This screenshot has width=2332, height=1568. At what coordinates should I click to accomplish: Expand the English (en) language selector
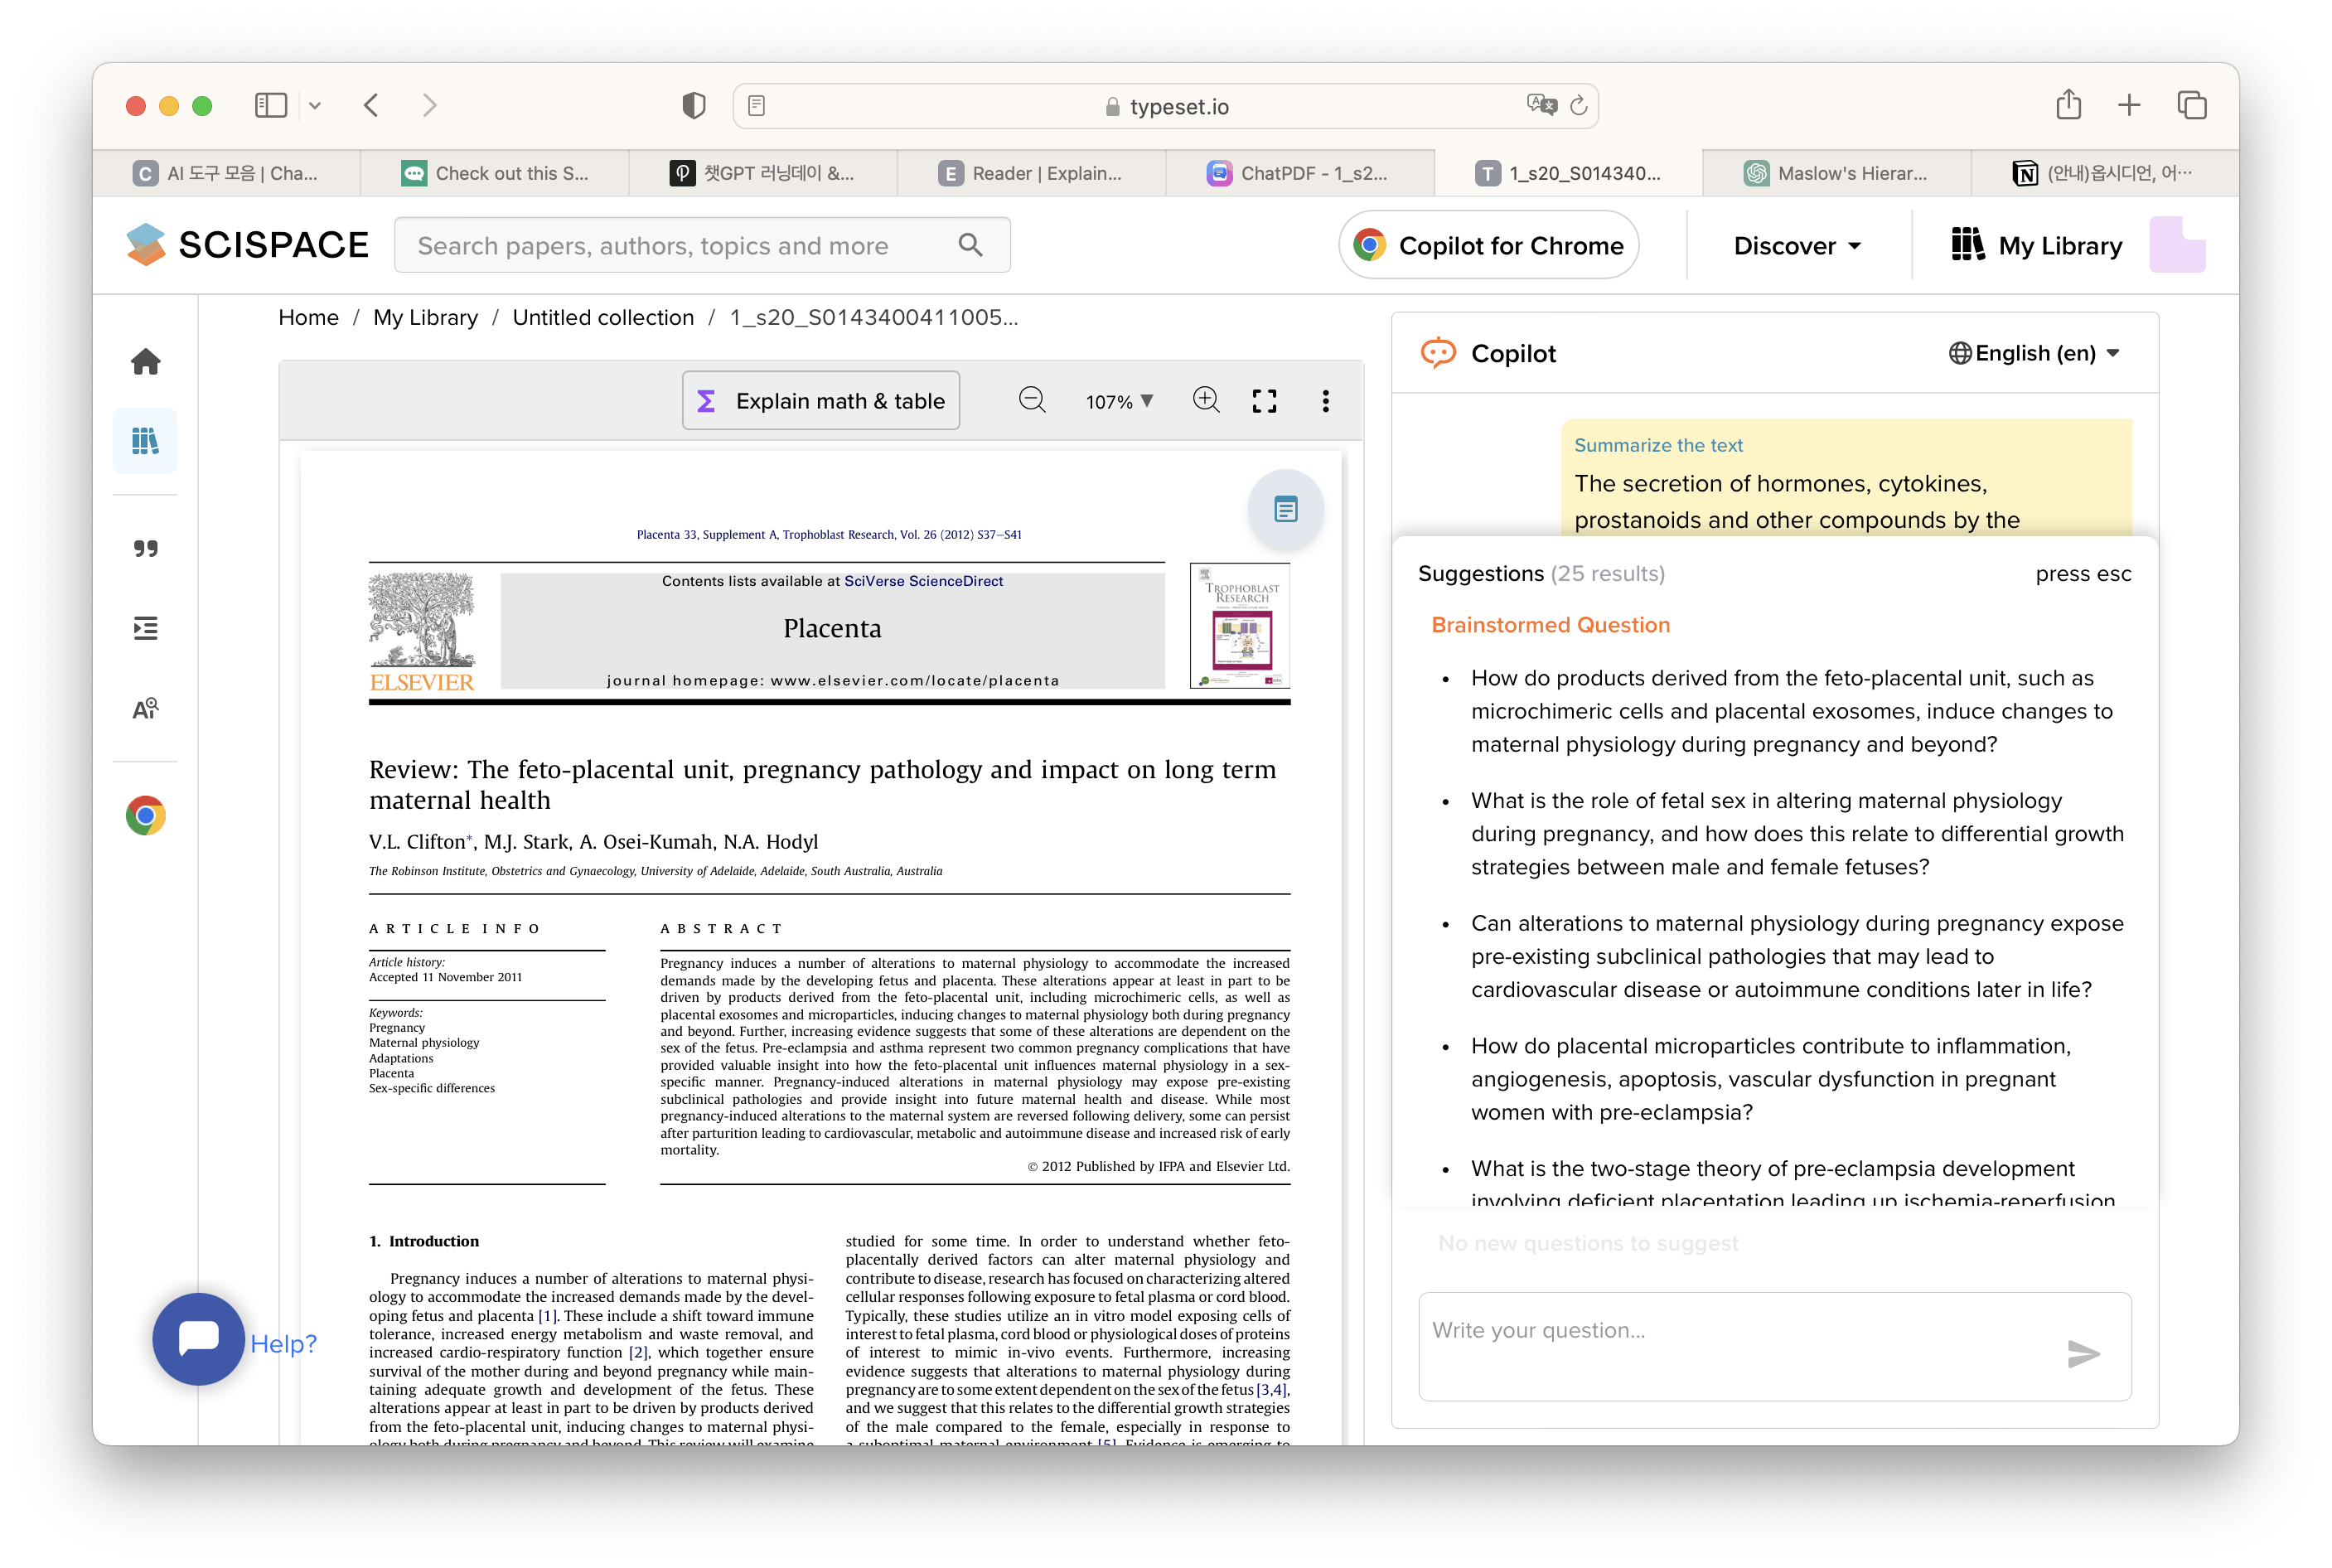tap(2034, 353)
